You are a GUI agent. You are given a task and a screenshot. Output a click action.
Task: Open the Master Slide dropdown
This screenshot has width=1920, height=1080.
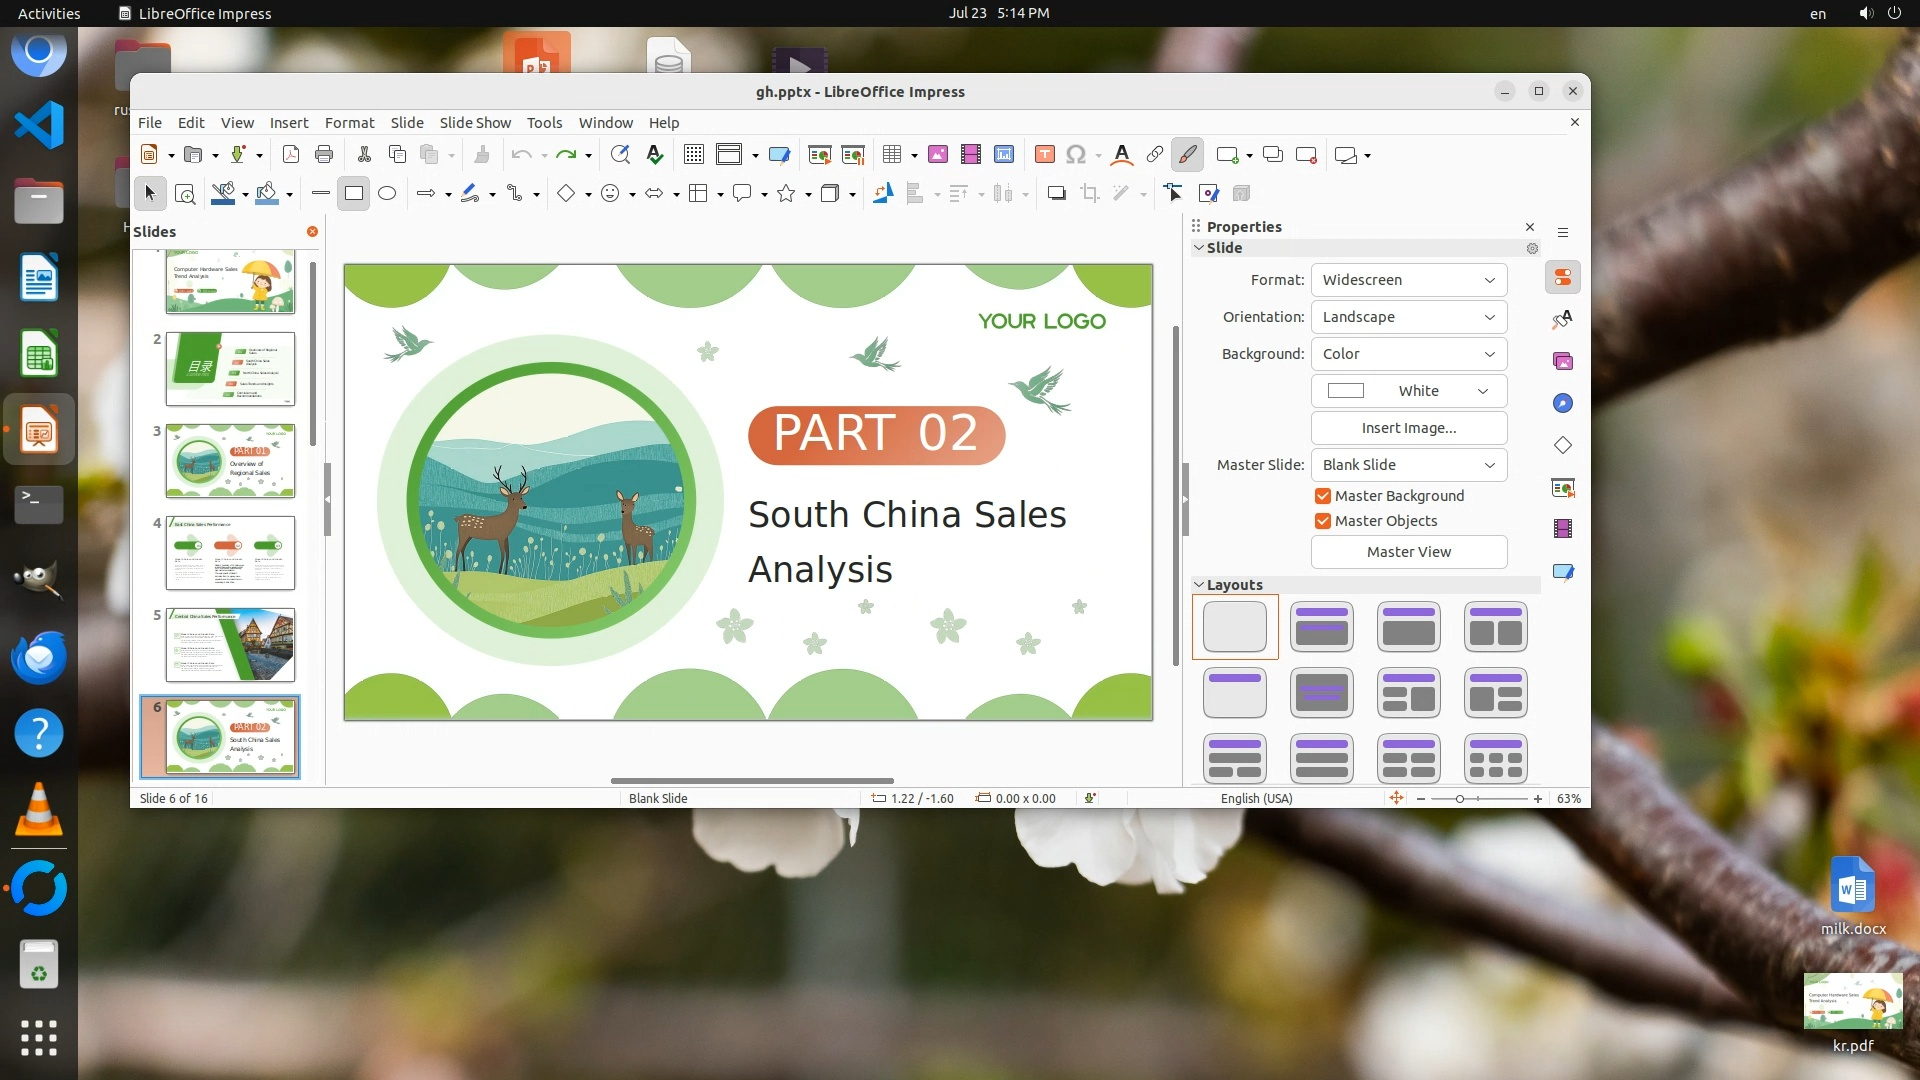[x=1408, y=465]
